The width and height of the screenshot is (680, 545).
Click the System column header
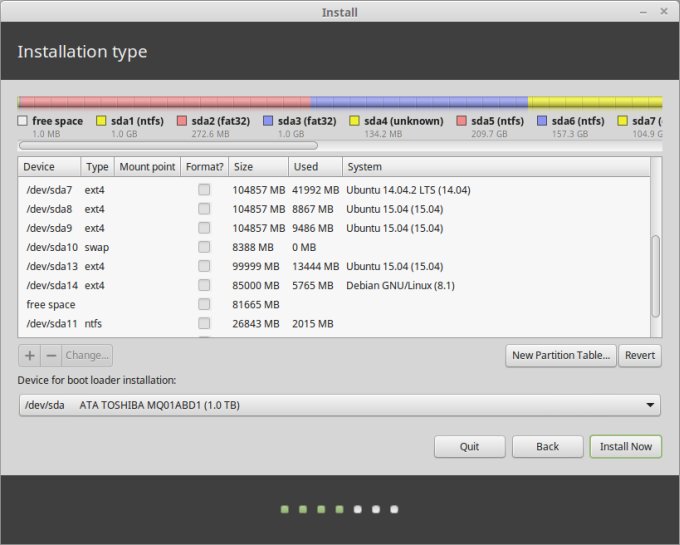tap(496, 167)
